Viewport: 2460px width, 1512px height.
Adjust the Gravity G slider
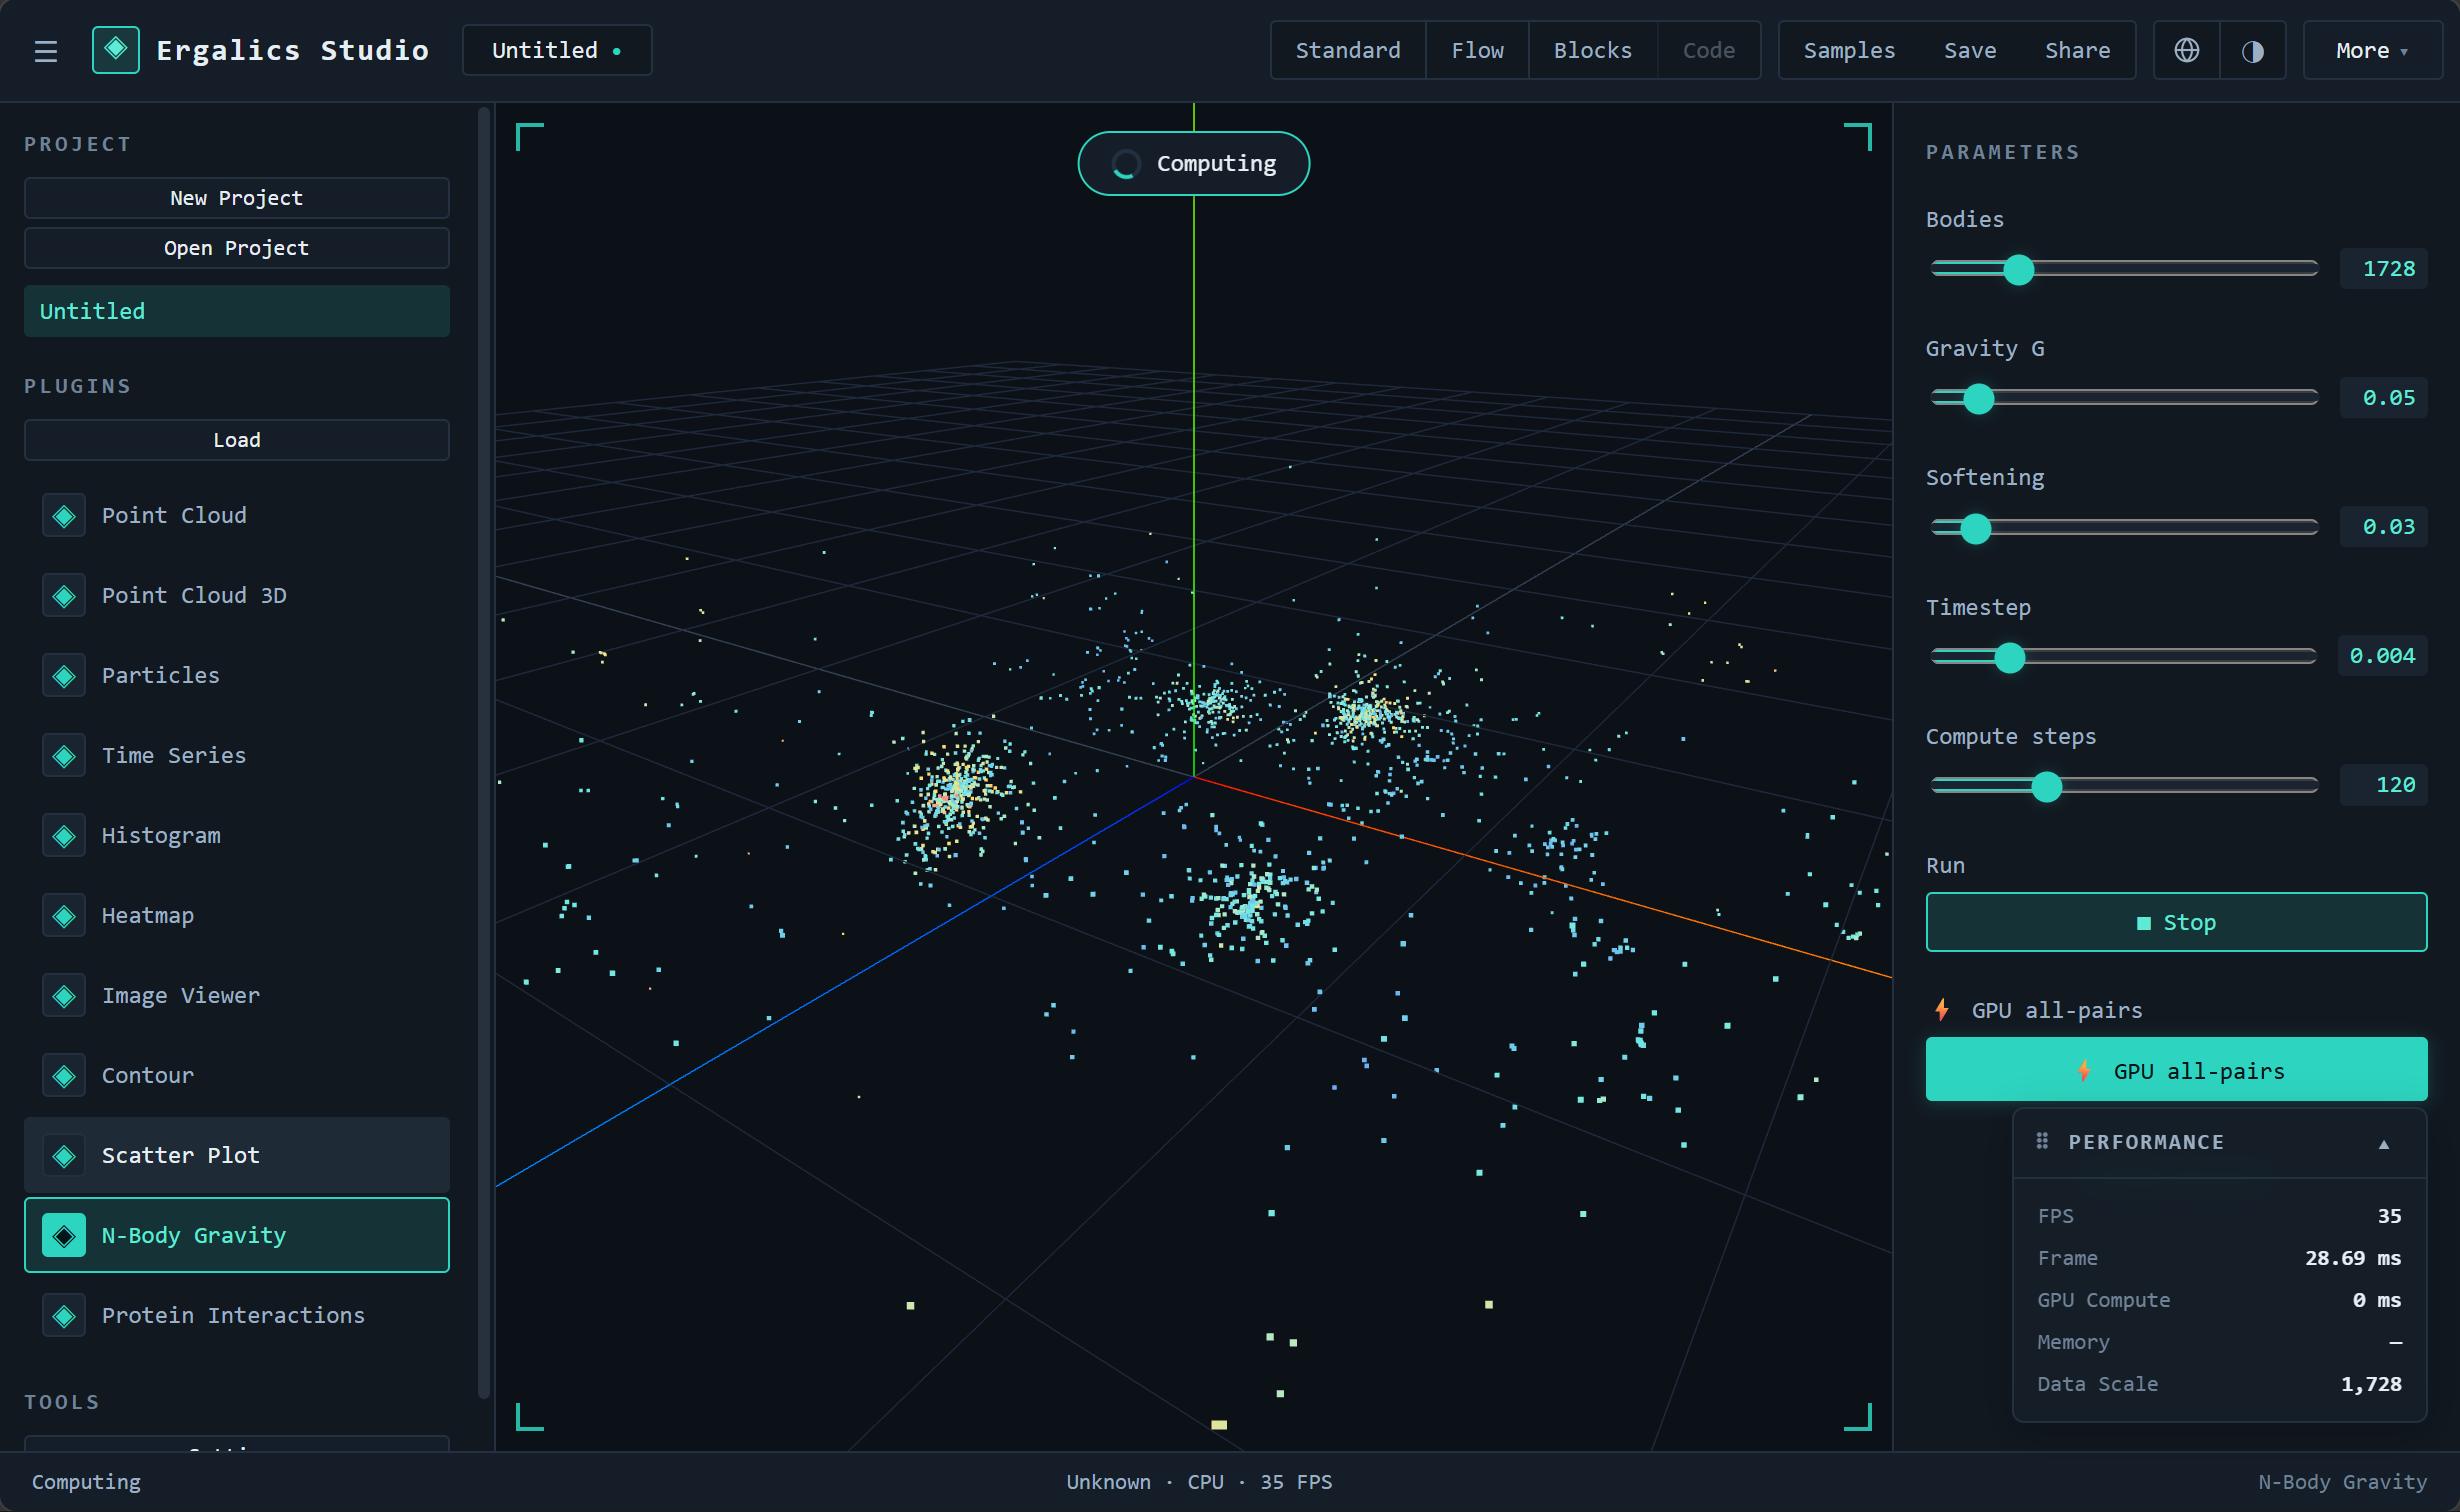click(2124, 398)
